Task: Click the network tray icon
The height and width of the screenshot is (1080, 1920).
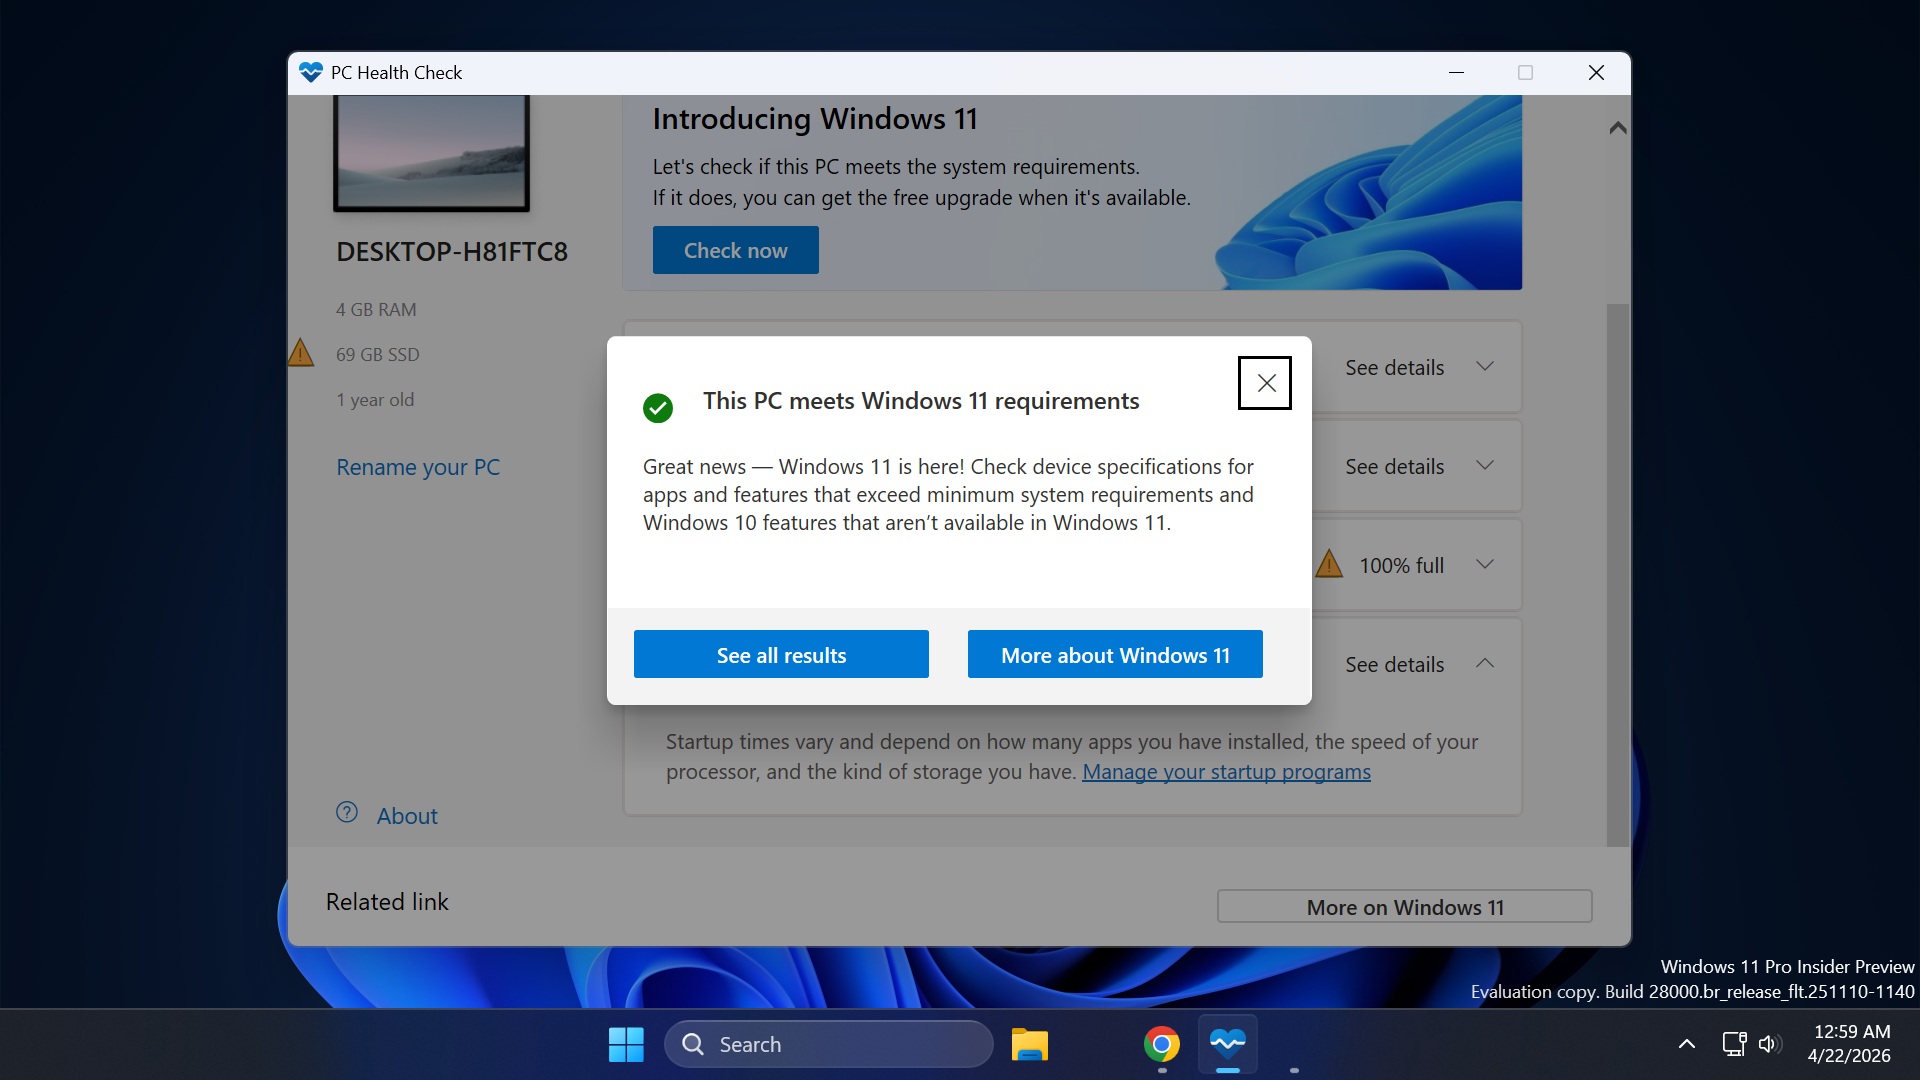Action: click(x=1733, y=1043)
